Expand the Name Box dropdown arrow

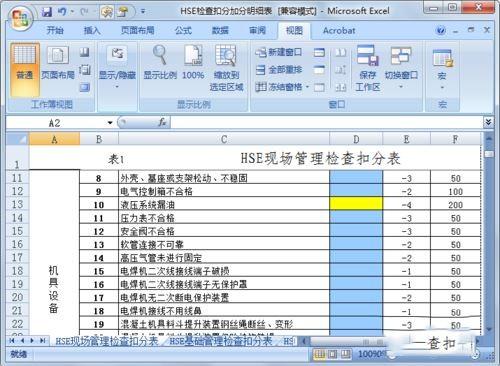coord(110,123)
